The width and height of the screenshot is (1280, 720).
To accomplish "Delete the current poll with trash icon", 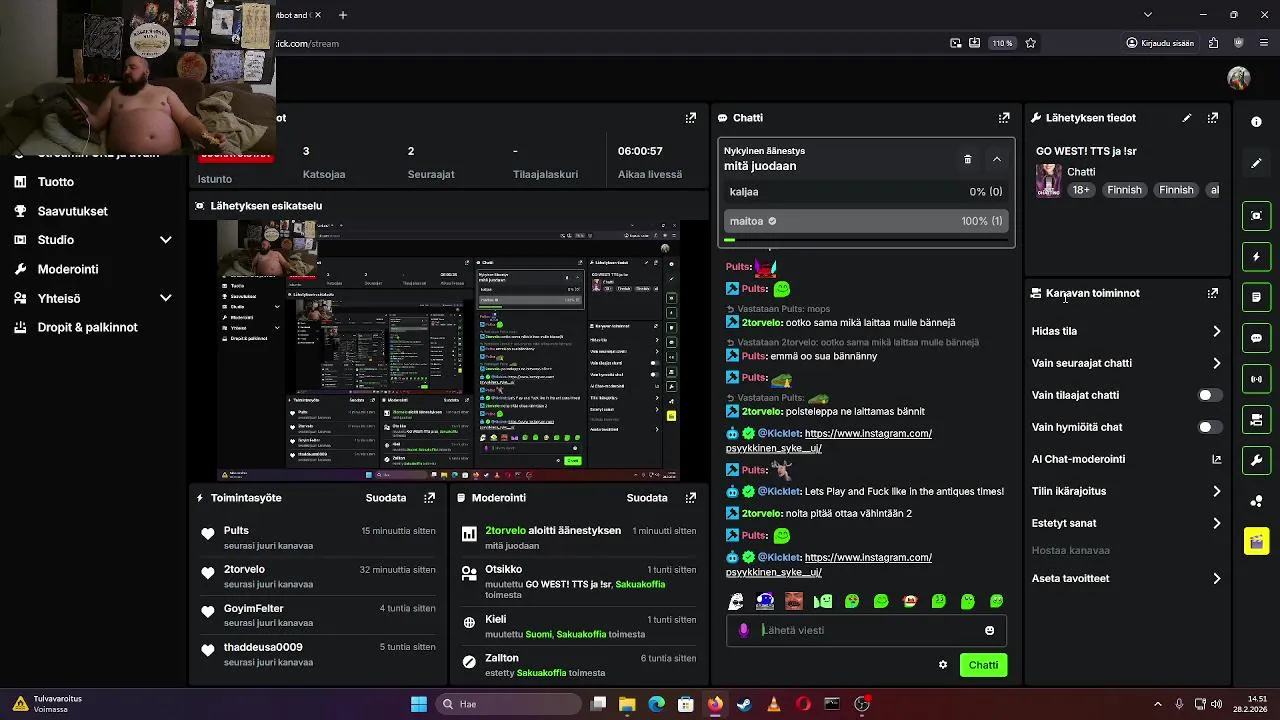I will point(967,159).
